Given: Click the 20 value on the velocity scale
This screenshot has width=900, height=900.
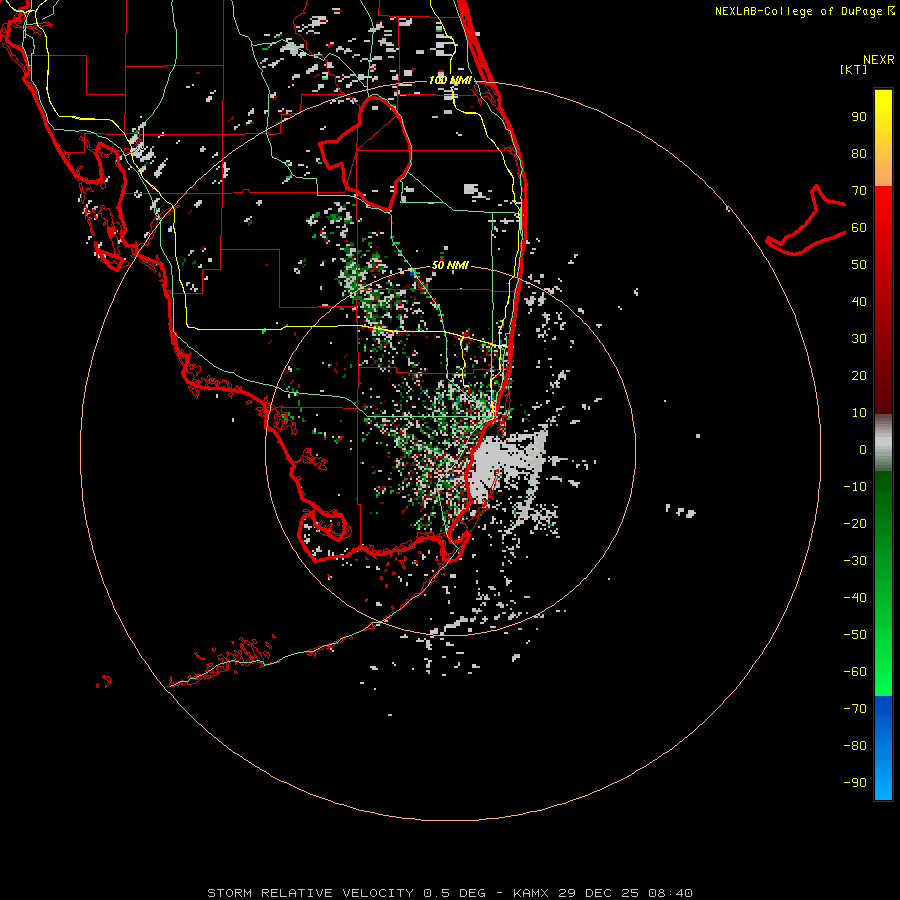Looking at the screenshot, I should tap(859, 376).
